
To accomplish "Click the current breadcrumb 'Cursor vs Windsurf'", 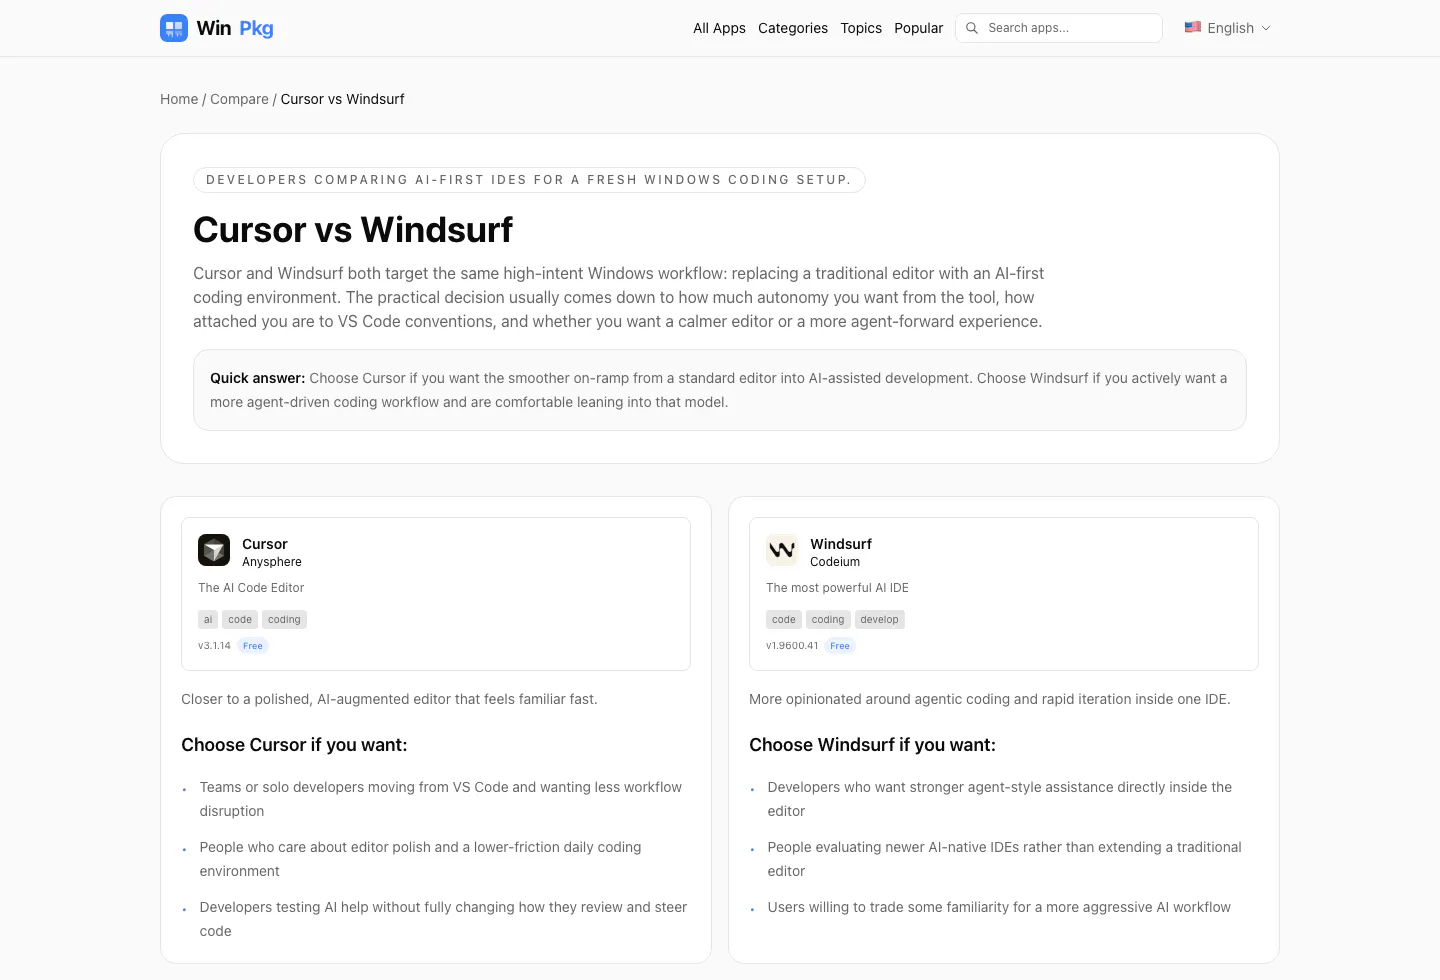I will pyautogui.click(x=342, y=99).
